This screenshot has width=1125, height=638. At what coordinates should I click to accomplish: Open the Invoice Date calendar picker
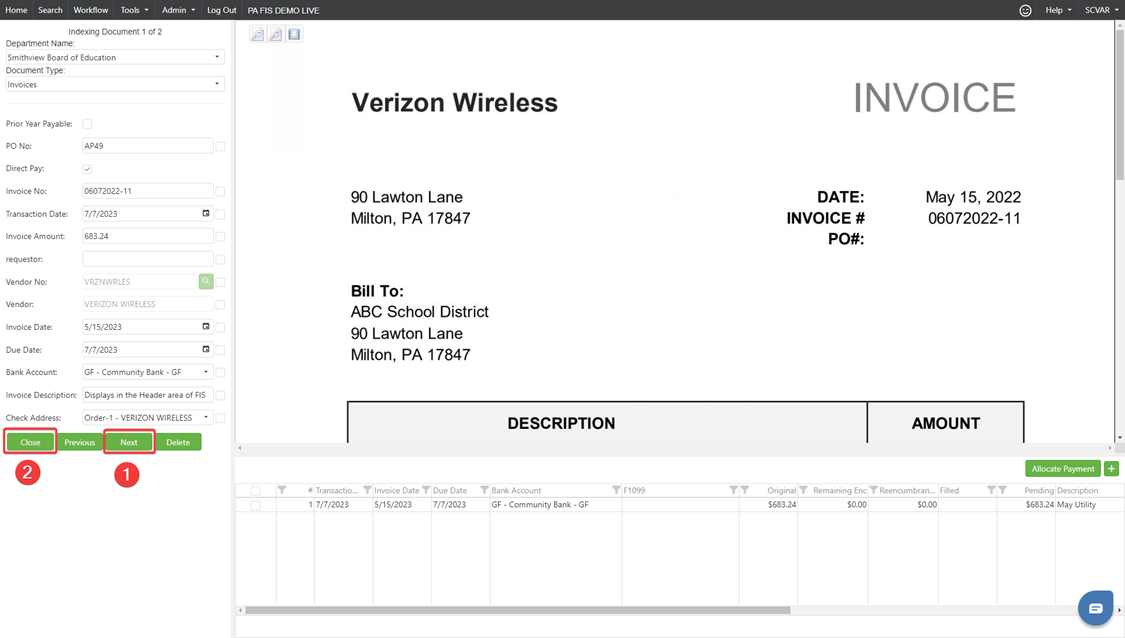[x=206, y=327]
